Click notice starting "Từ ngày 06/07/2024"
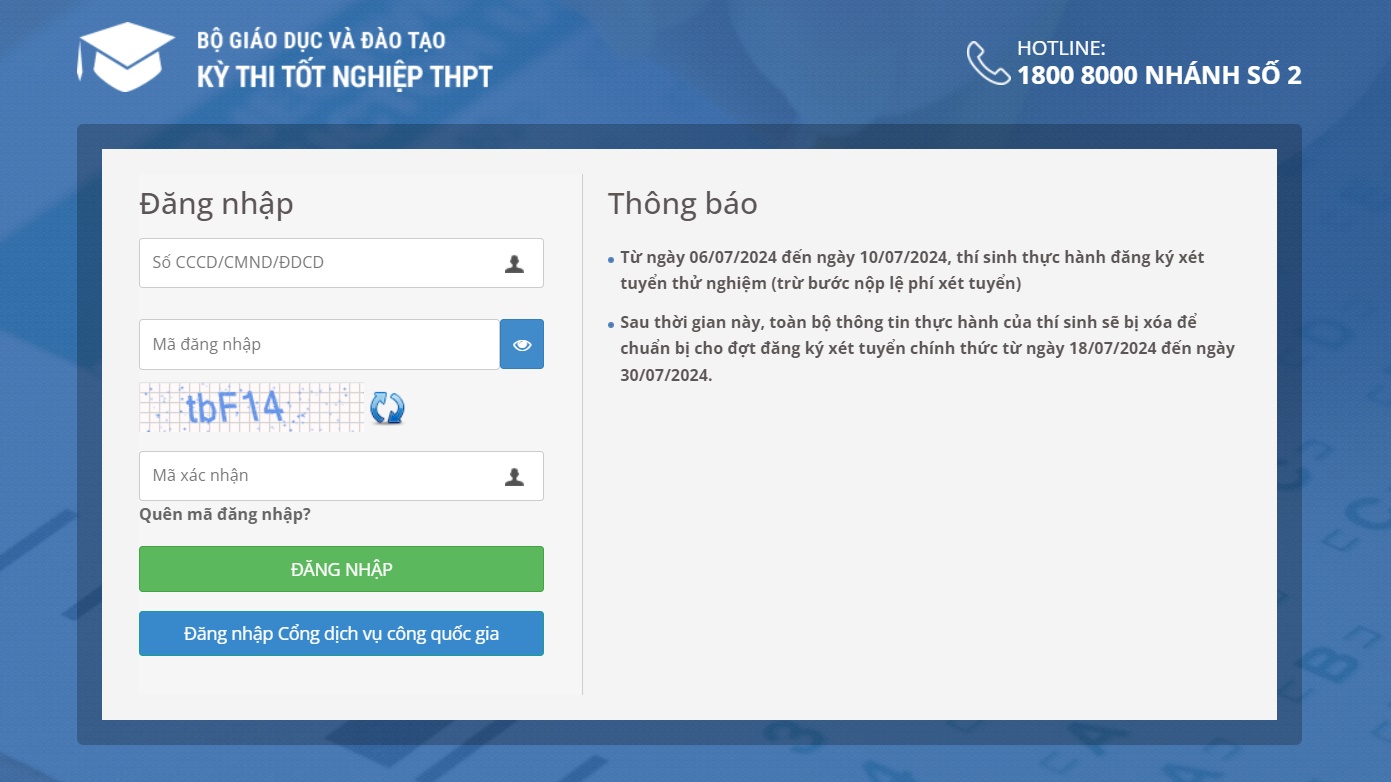This screenshot has height=782, width=1391. (912, 270)
